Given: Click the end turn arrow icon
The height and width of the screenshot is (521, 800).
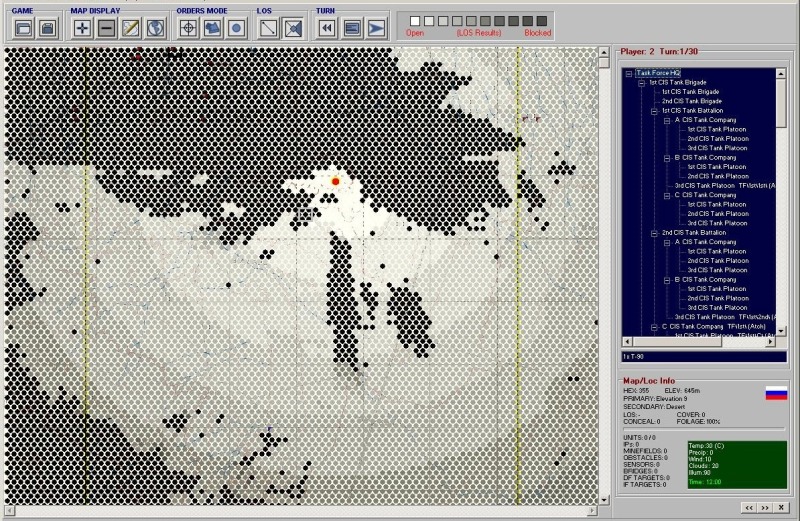Looking at the screenshot, I should 375,28.
